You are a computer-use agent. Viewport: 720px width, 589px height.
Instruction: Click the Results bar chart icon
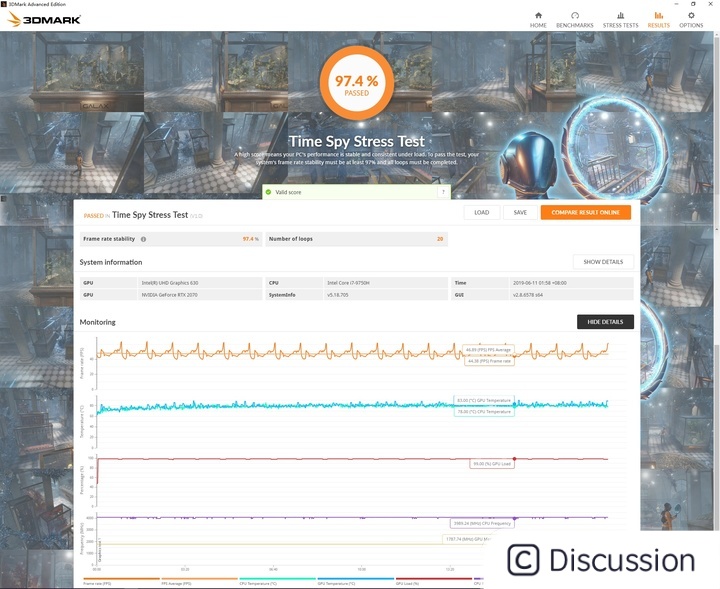coord(658,15)
